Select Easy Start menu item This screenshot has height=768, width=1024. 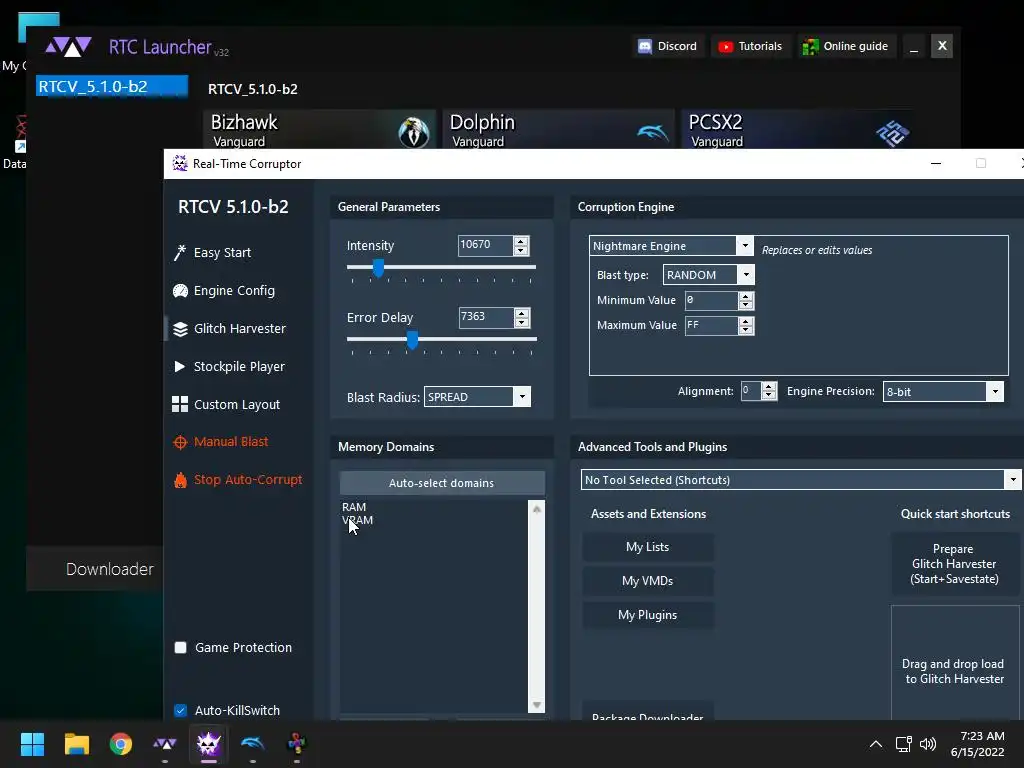[222, 253]
